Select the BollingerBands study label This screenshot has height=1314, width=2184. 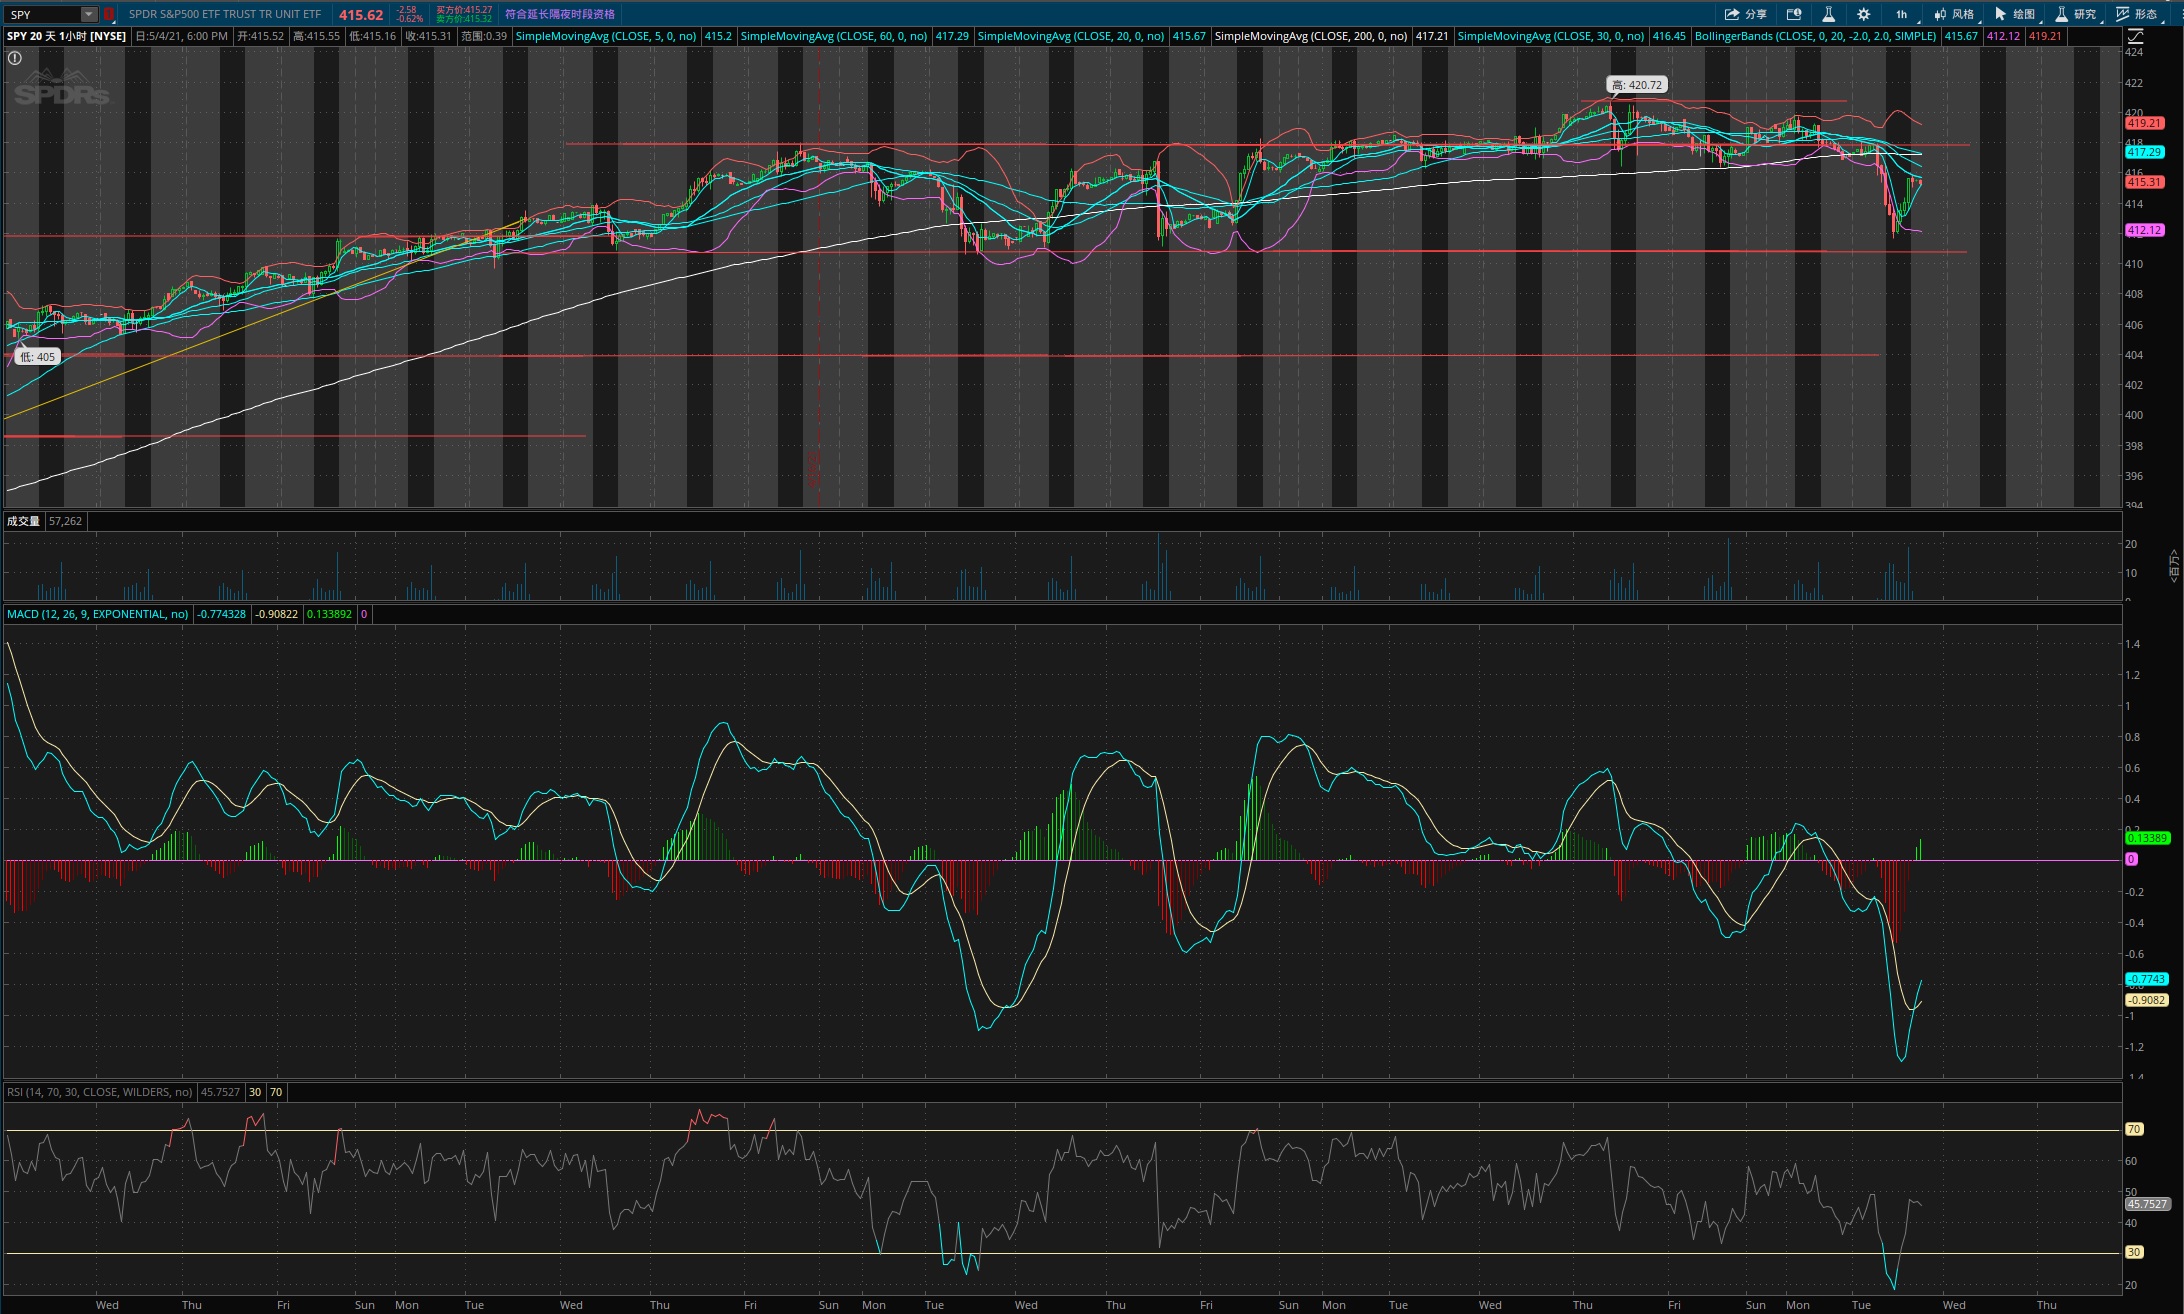point(1815,36)
